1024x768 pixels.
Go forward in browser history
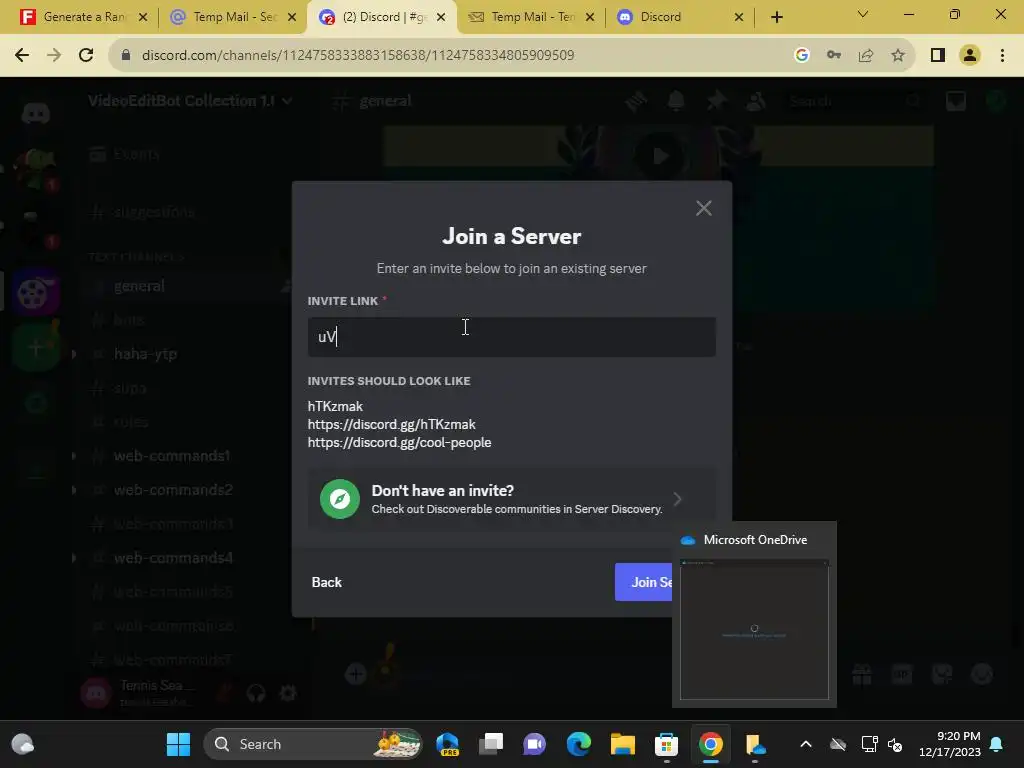[54, 55]
